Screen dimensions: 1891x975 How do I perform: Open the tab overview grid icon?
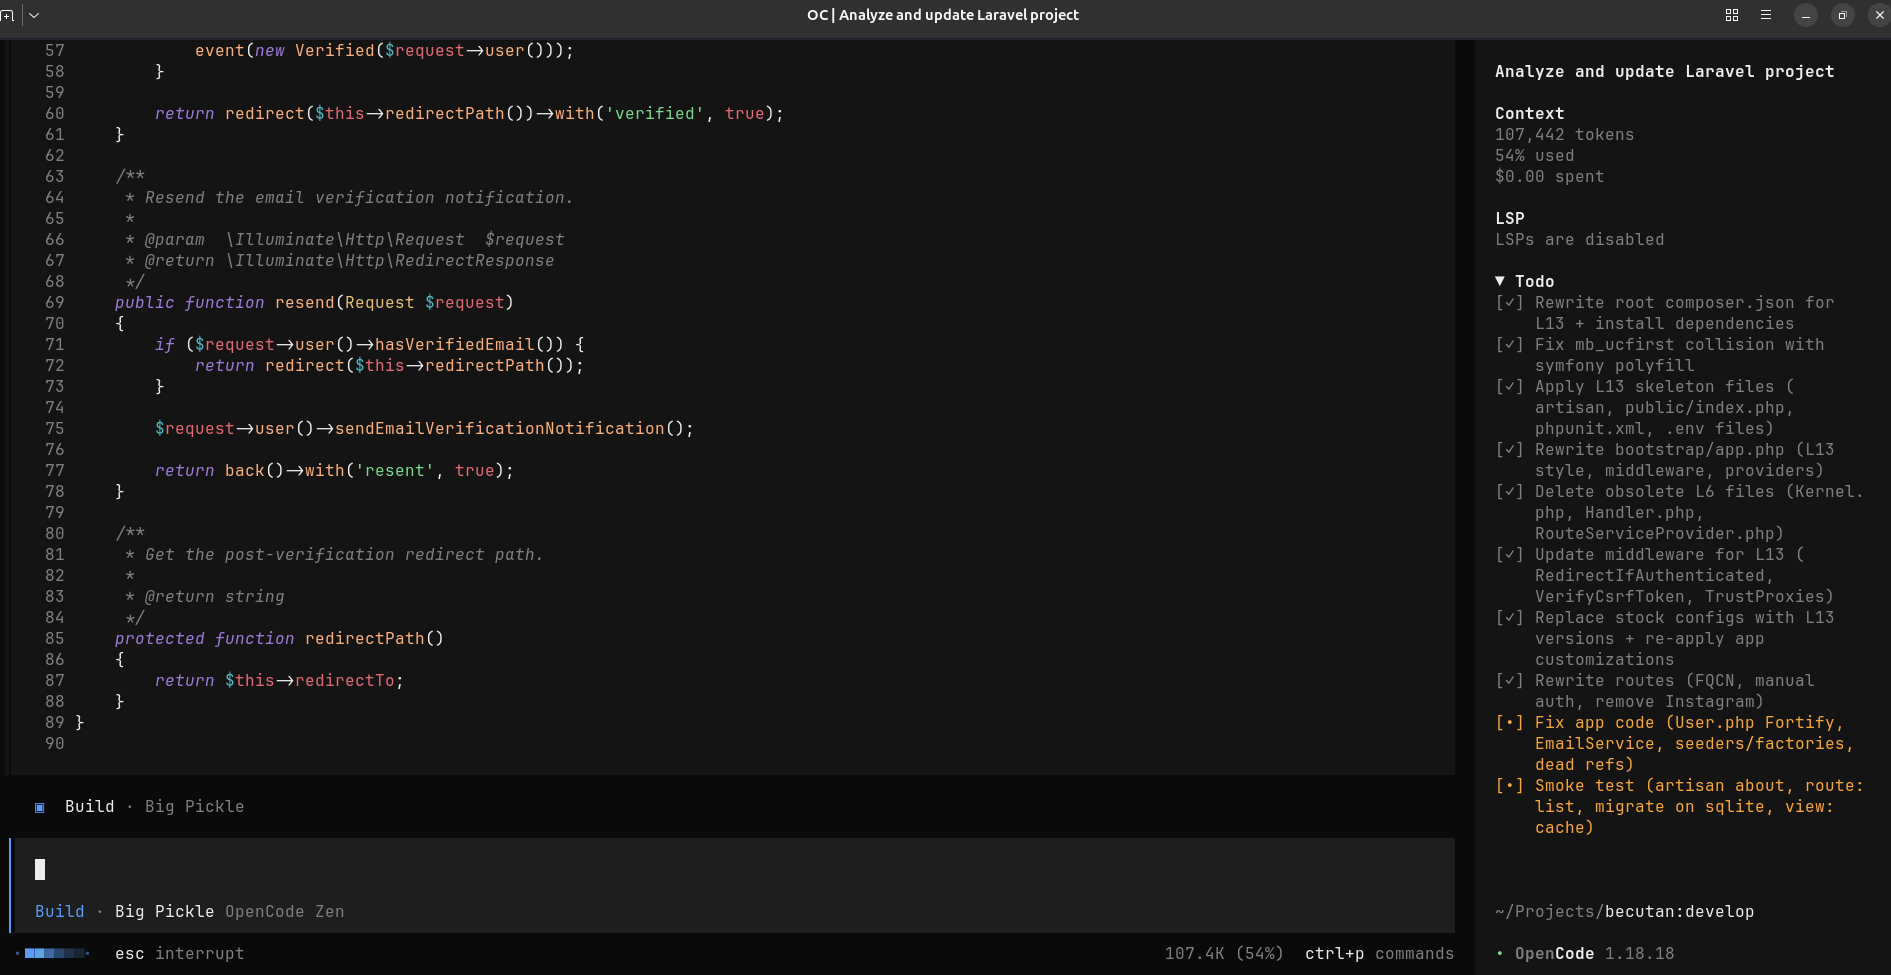(x=1732, y=15)
